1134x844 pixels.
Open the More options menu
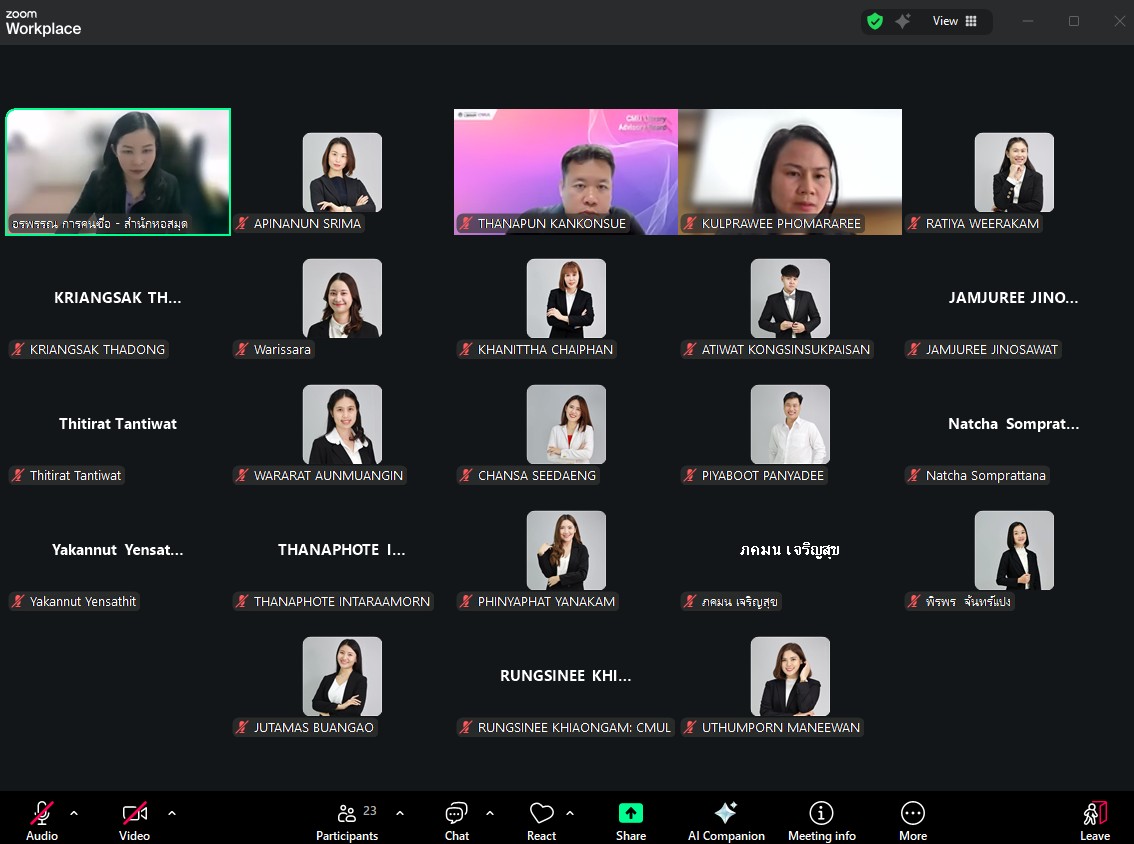point(912,820)
